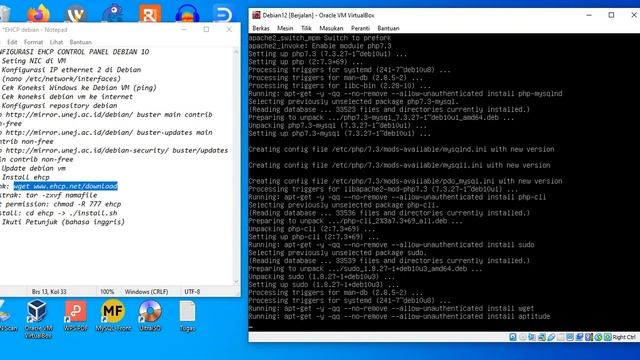The height and width of the screenshot is (360, 640).
Task: Click VirtualBox network adapter status icon
Action: pos(542,337)
